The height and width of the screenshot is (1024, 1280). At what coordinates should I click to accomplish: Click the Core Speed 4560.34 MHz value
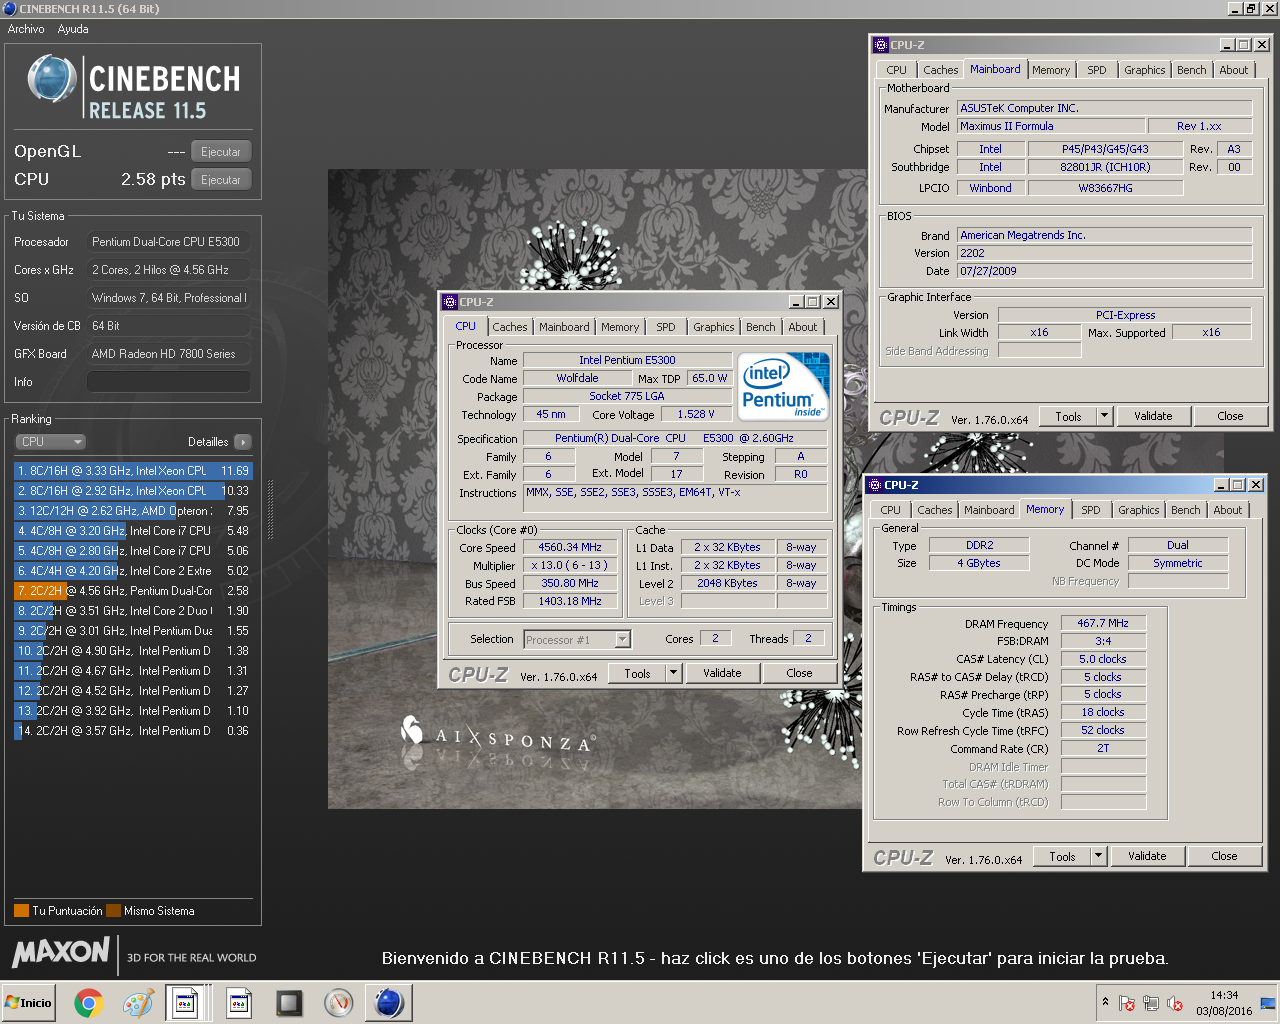[570, 547]
